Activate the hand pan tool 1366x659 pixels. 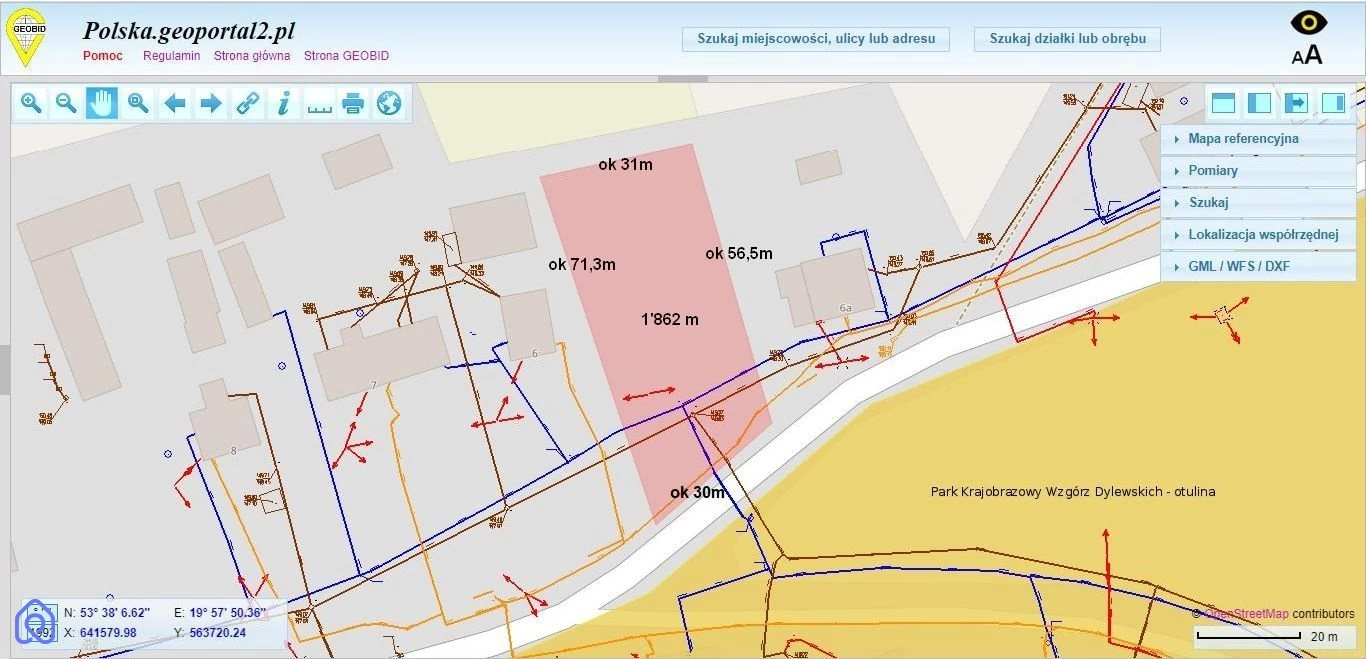pos(101,103)
